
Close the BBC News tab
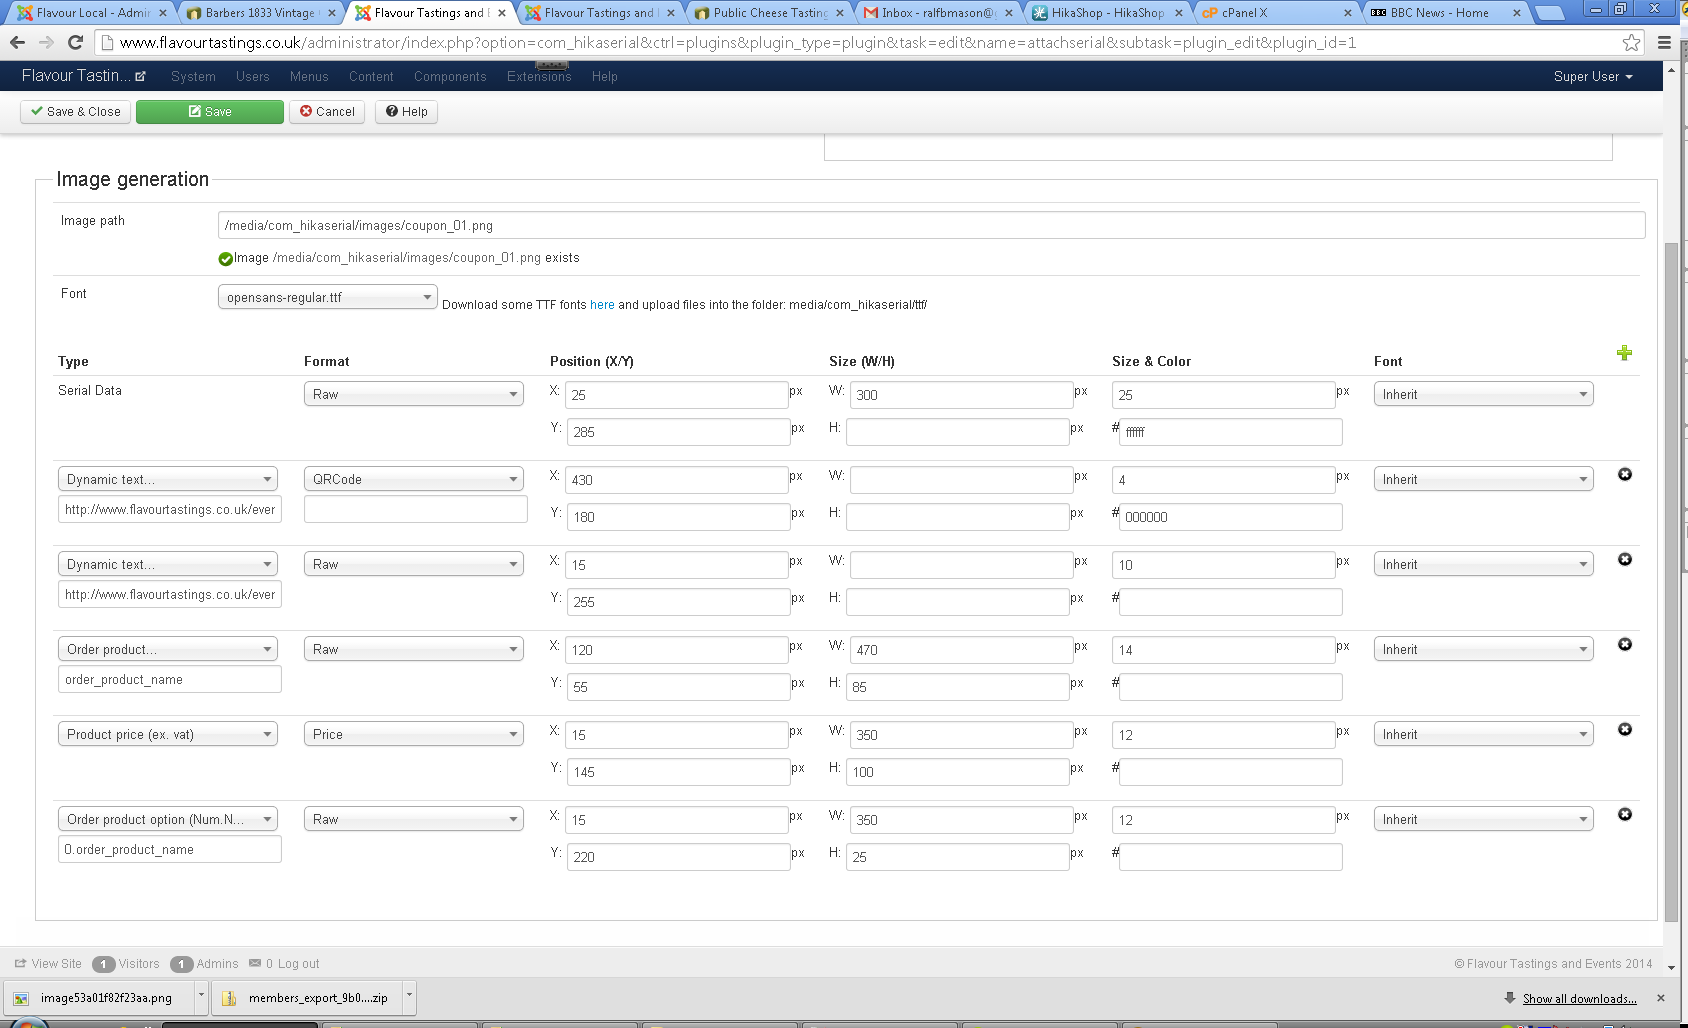point(1517,13)
